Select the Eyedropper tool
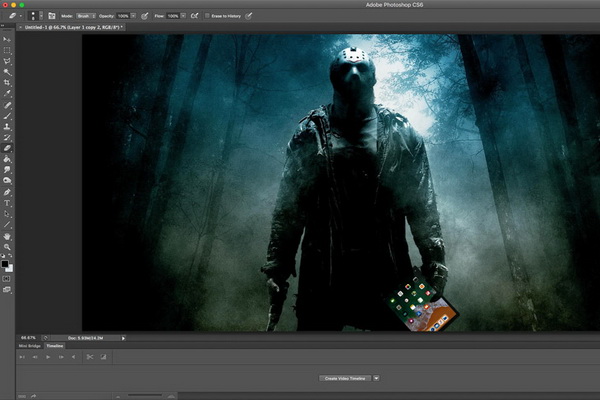 pyautogui.click(x=7, y=93)
